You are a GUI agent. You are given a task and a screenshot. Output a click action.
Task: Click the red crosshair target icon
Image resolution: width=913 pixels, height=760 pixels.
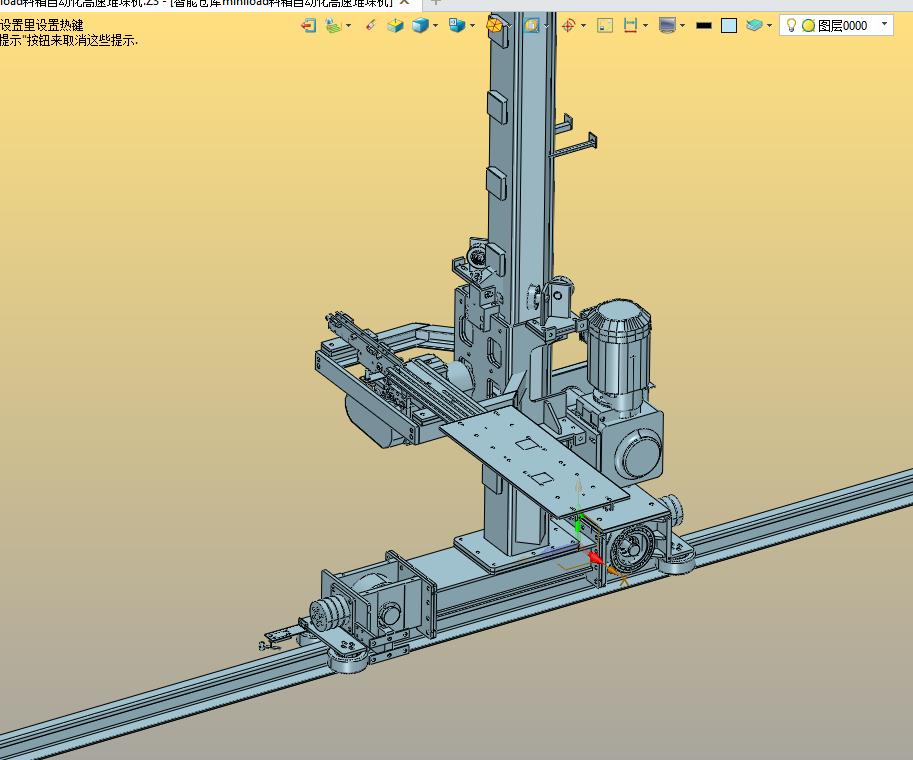click(568, 26)
